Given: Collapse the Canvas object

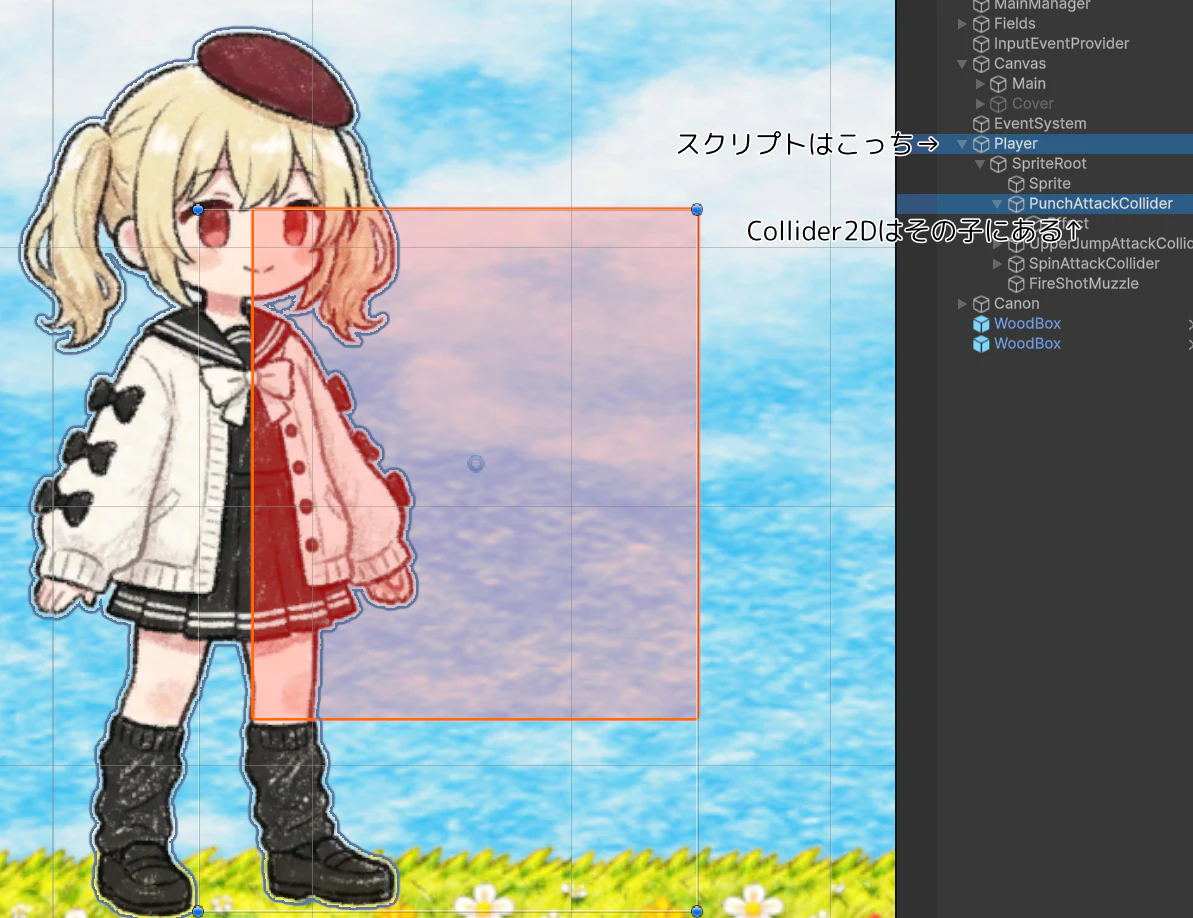Looking at the screenshot, I should click(x=962, y=64).
